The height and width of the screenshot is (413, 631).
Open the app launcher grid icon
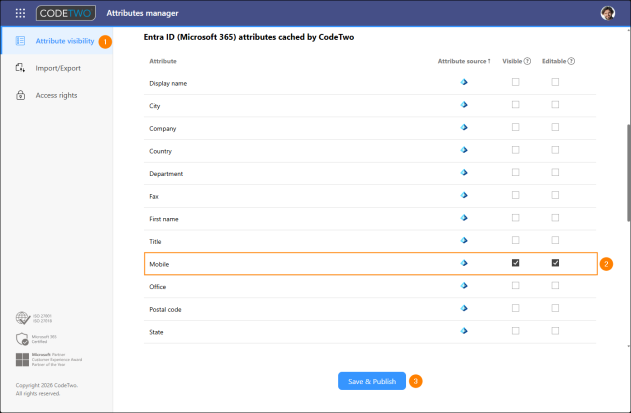[x=20, y=13]
